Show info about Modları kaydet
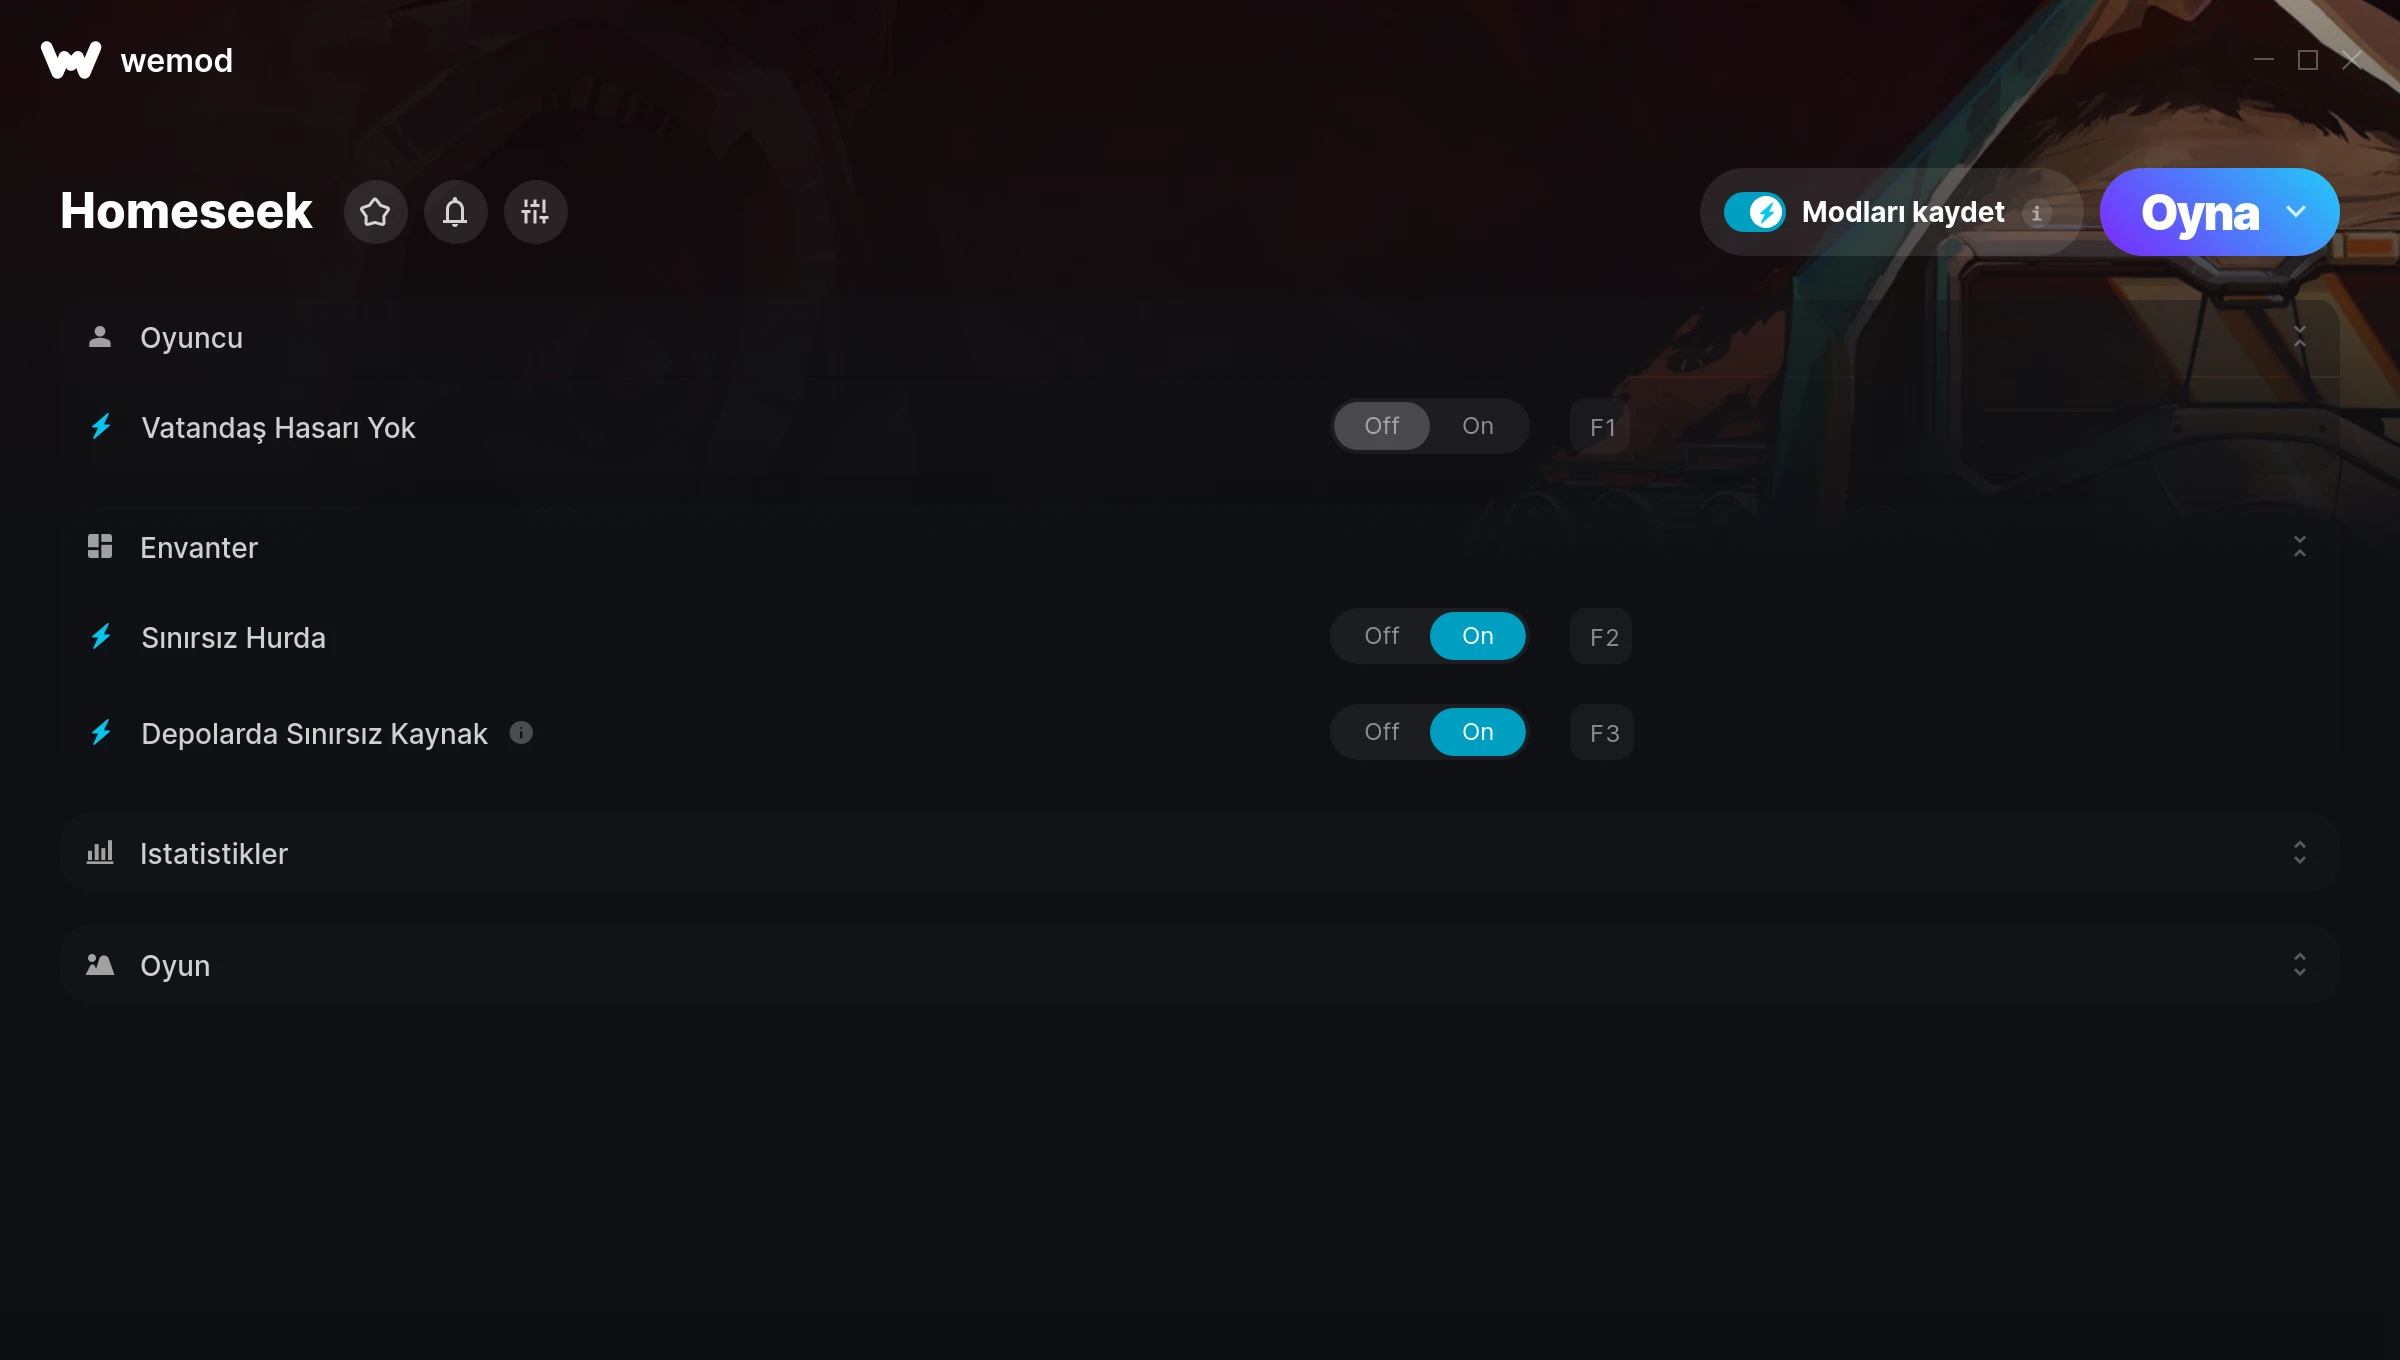The height and width of the screenshot is (1360, 2400). [x=2036, y=213]
